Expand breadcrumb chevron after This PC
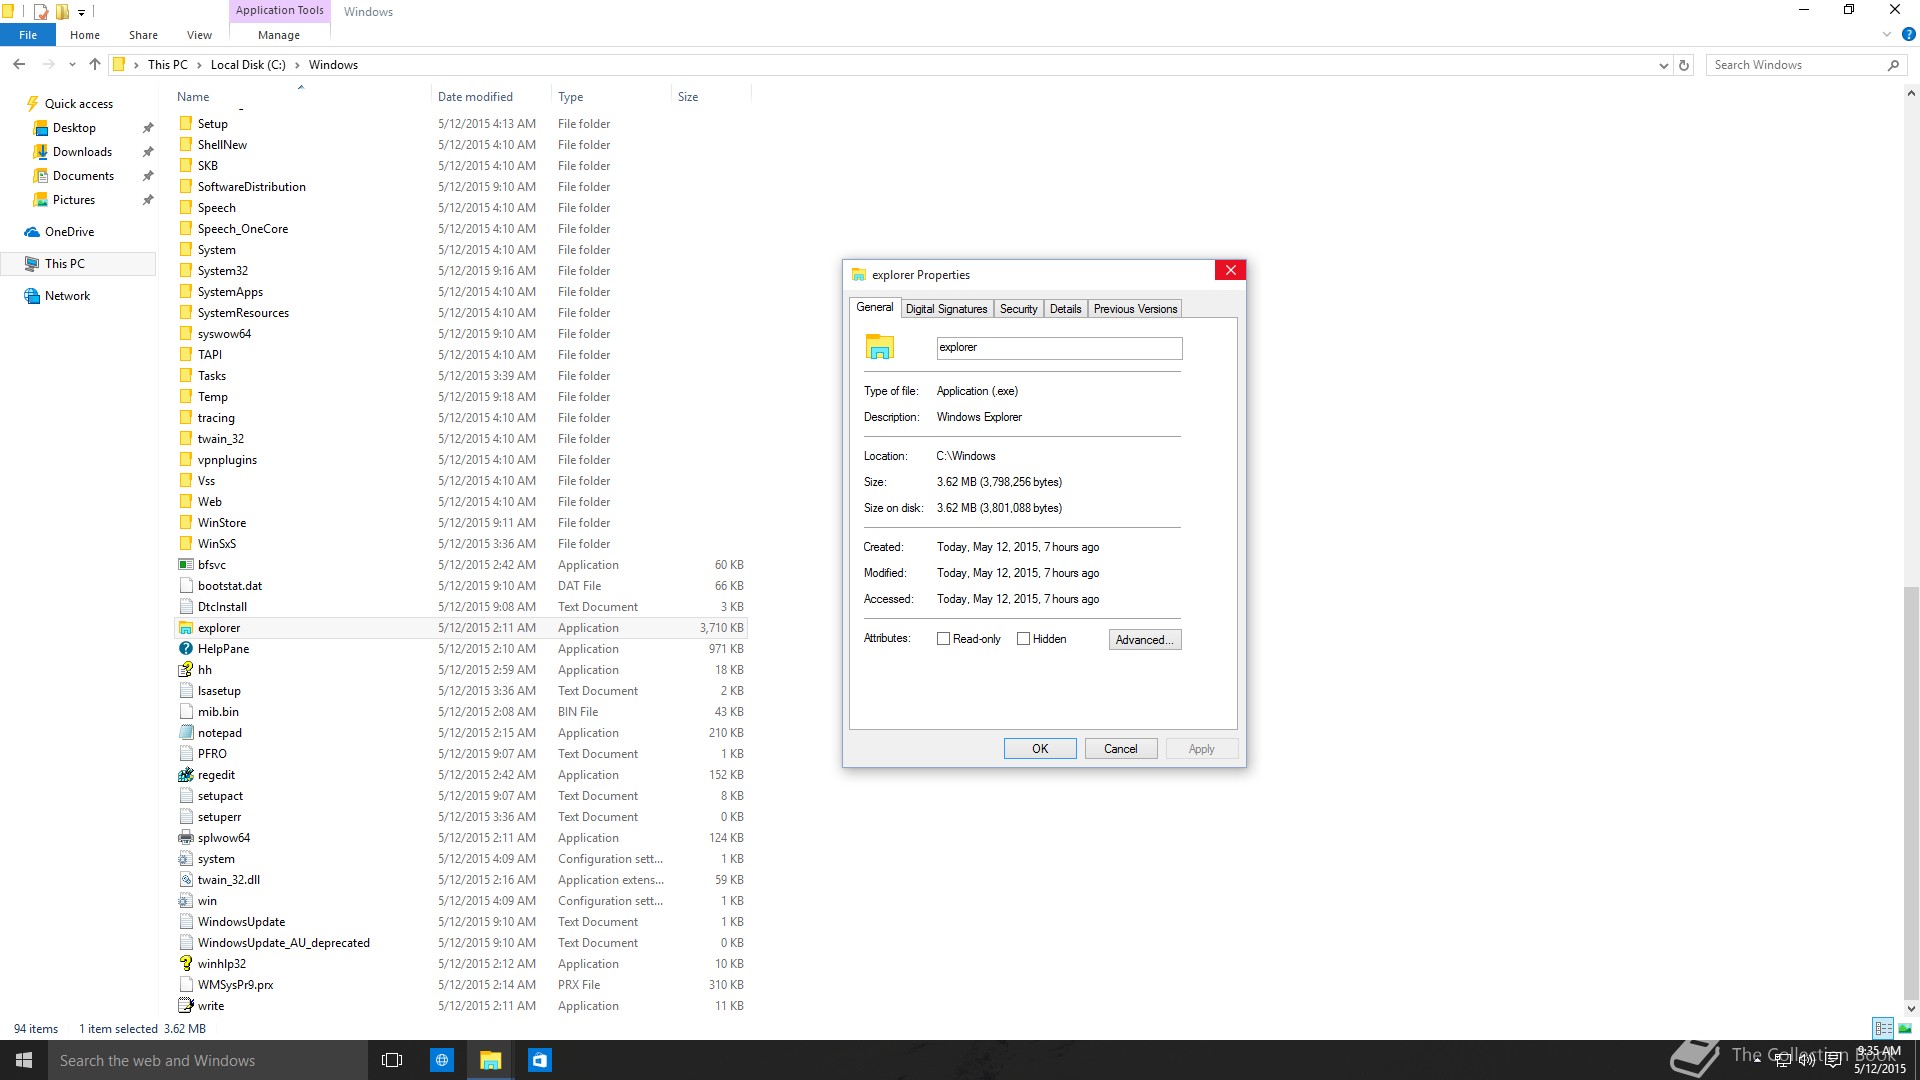Viewport: 1920px width, 1080px height. [199, 65]
